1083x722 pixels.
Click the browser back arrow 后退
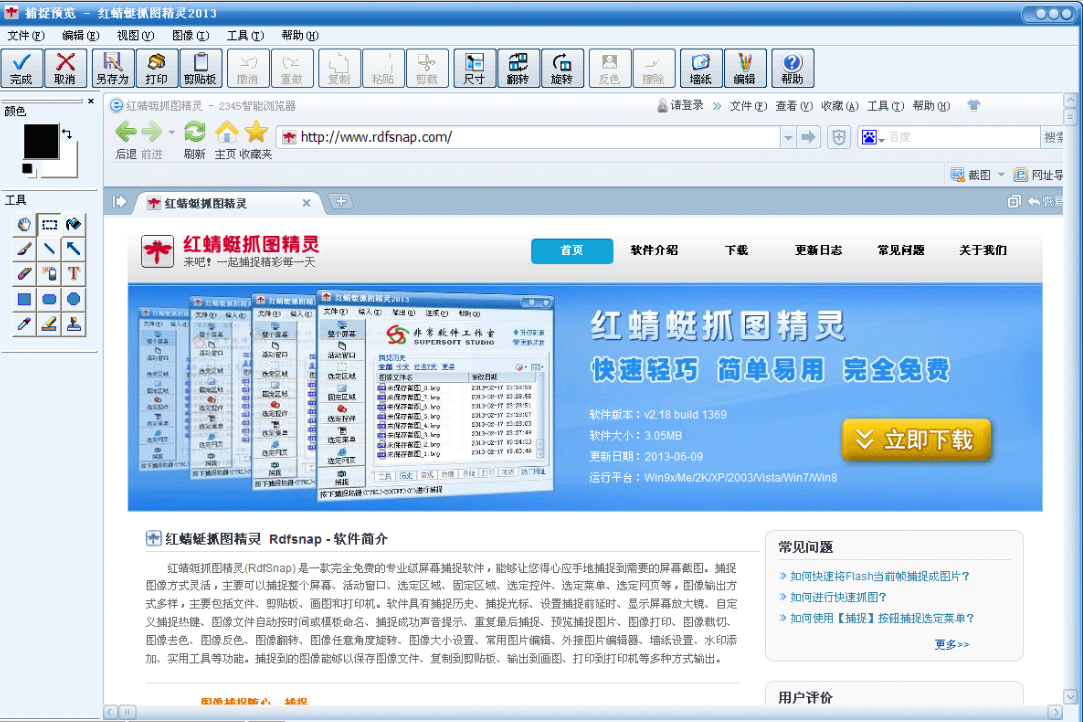tap(126, 132)
